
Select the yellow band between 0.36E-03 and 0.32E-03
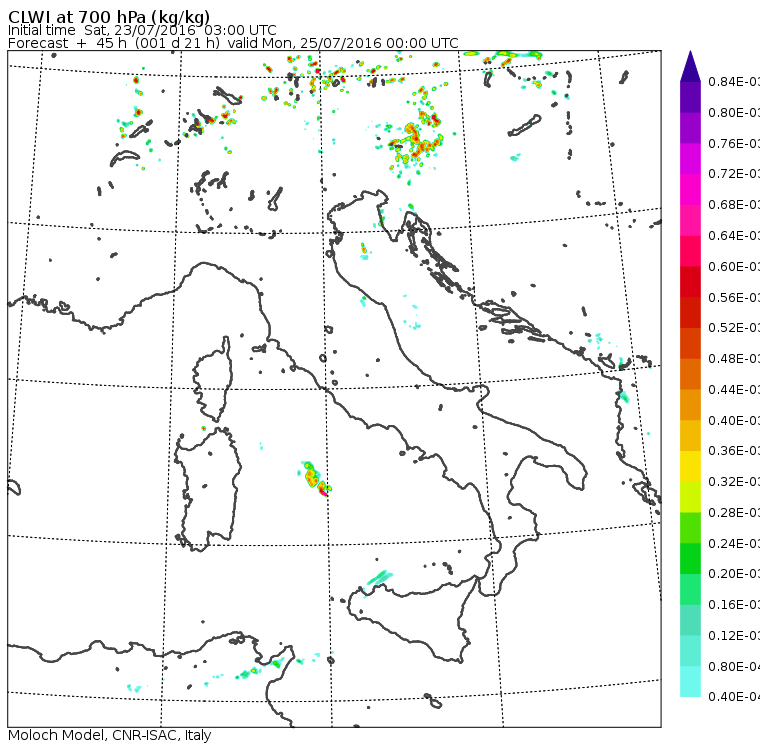coord(690,466)
